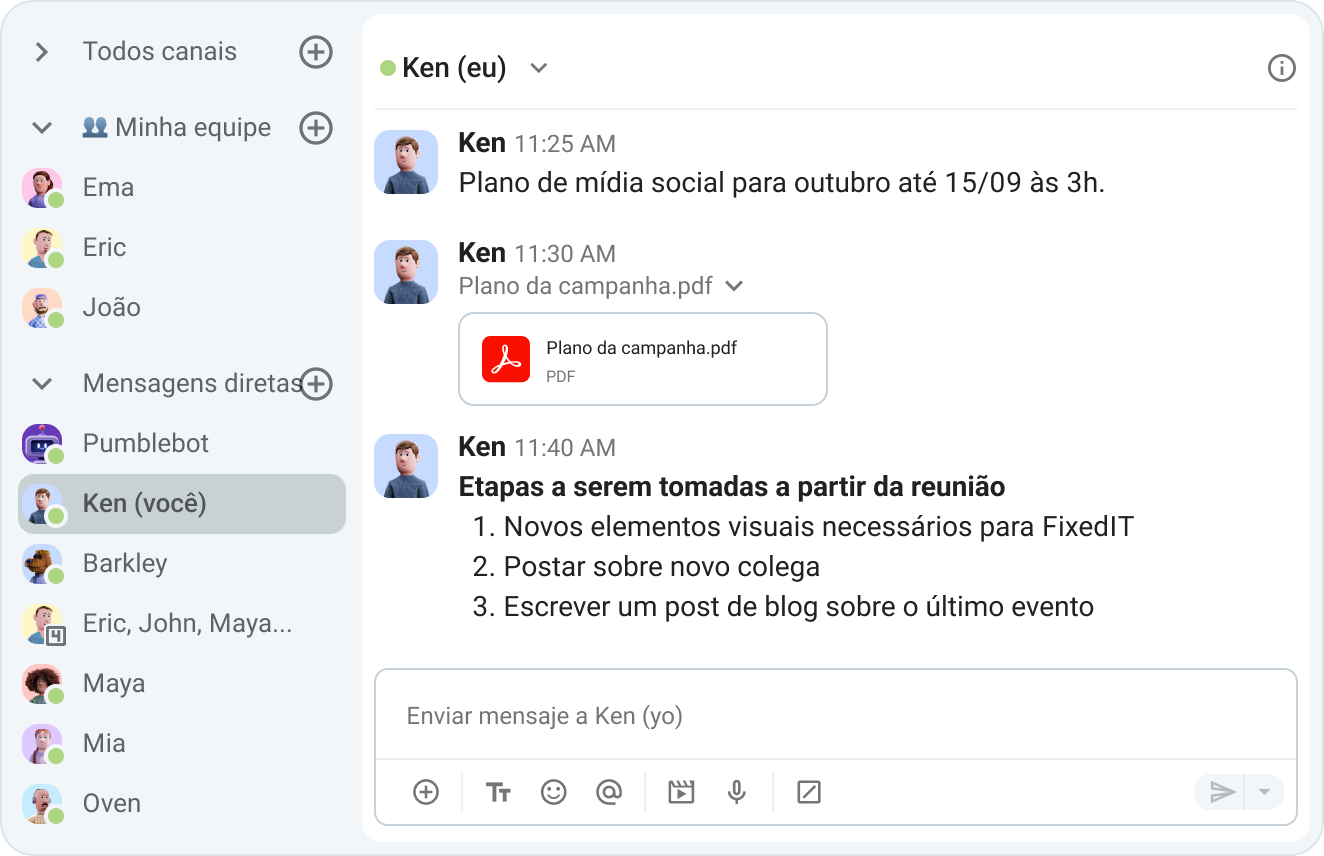Click the drawing board icon in the composer
This screenshot has height=856, width=1324.
tap(808, 791)
